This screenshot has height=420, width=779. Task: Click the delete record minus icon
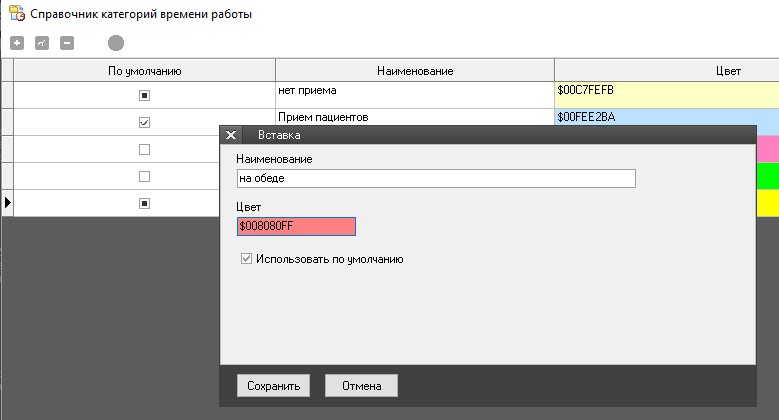(x=66, y=43)
